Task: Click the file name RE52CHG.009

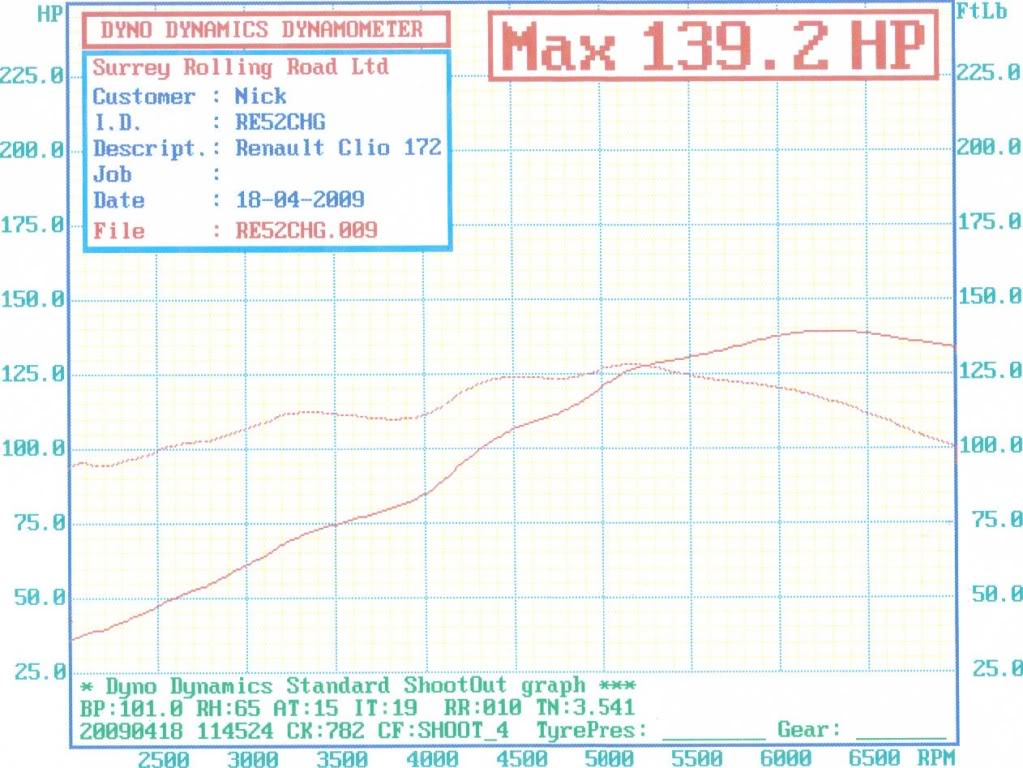Action: coord(305,231)
